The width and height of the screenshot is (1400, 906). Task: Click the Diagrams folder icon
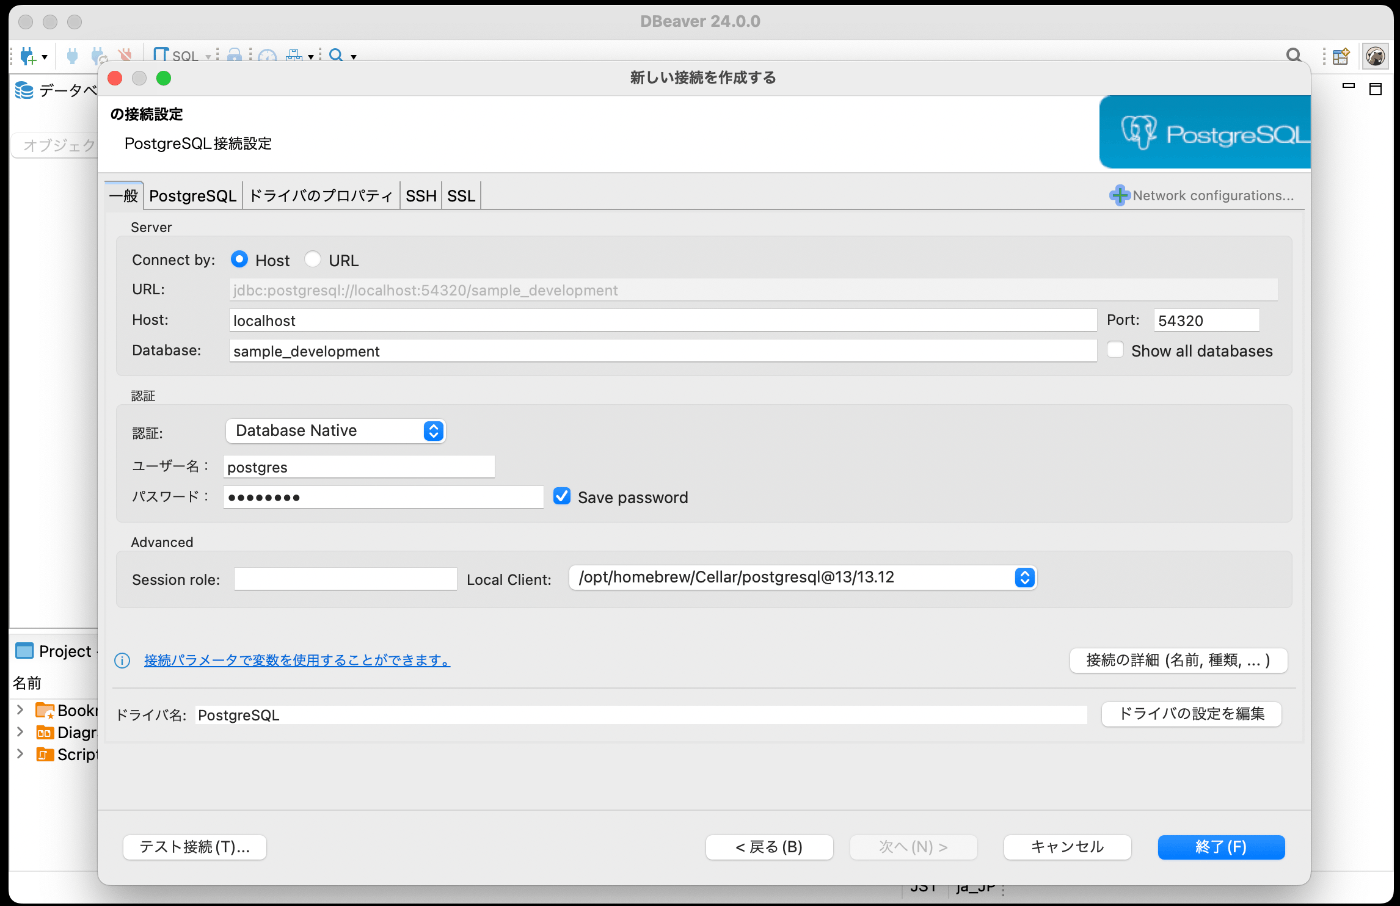45,732
